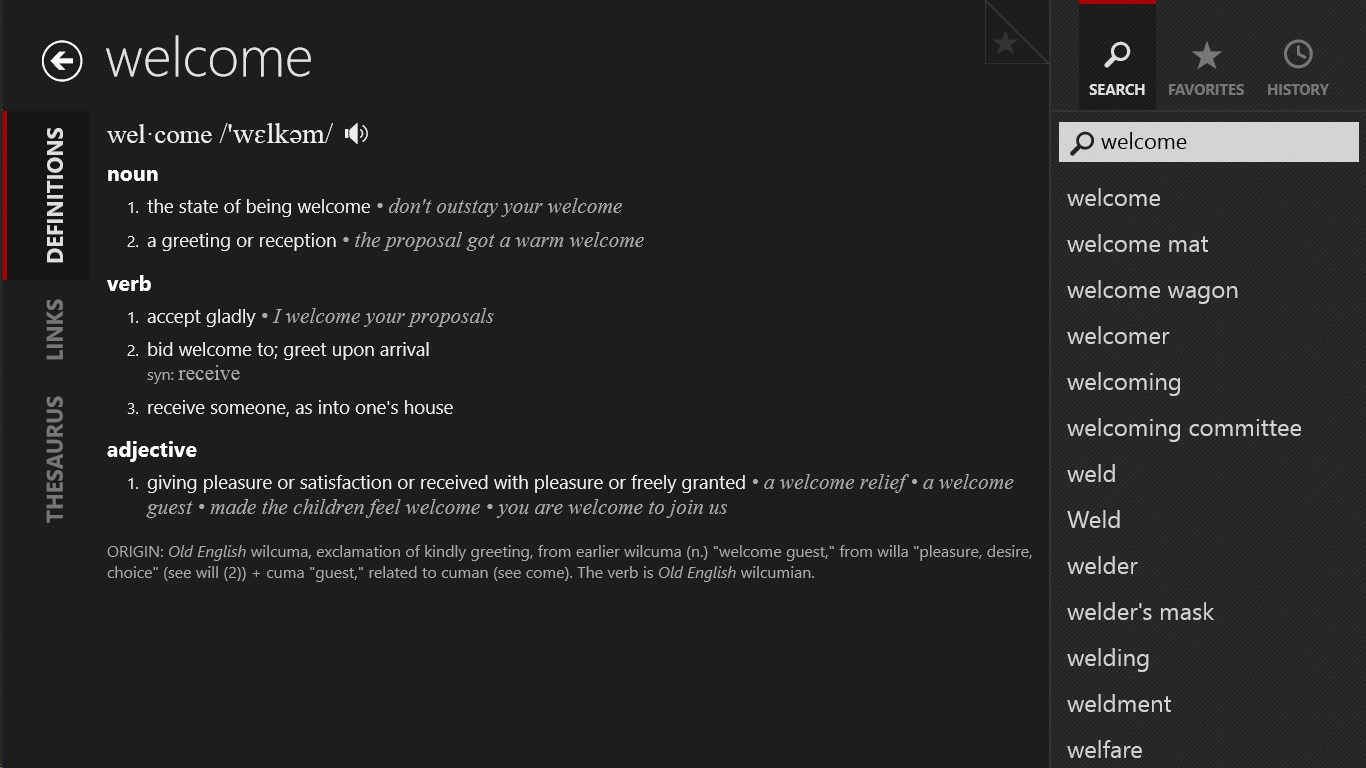Open the Search tab
This screenshot has height=768, width=1366.
pyautogui.click(x=1116, y=66)
